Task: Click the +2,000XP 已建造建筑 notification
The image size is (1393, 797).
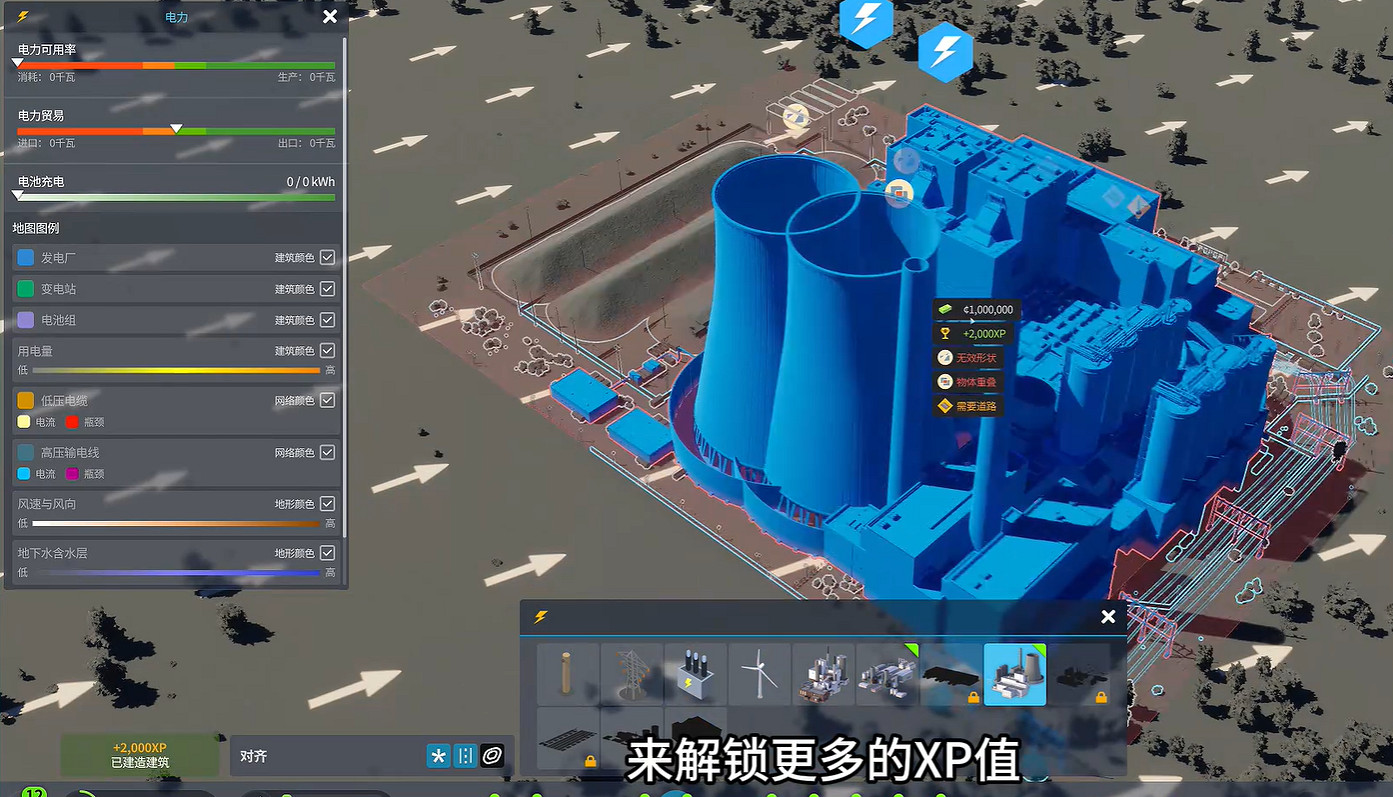Action: coord(139,755)
